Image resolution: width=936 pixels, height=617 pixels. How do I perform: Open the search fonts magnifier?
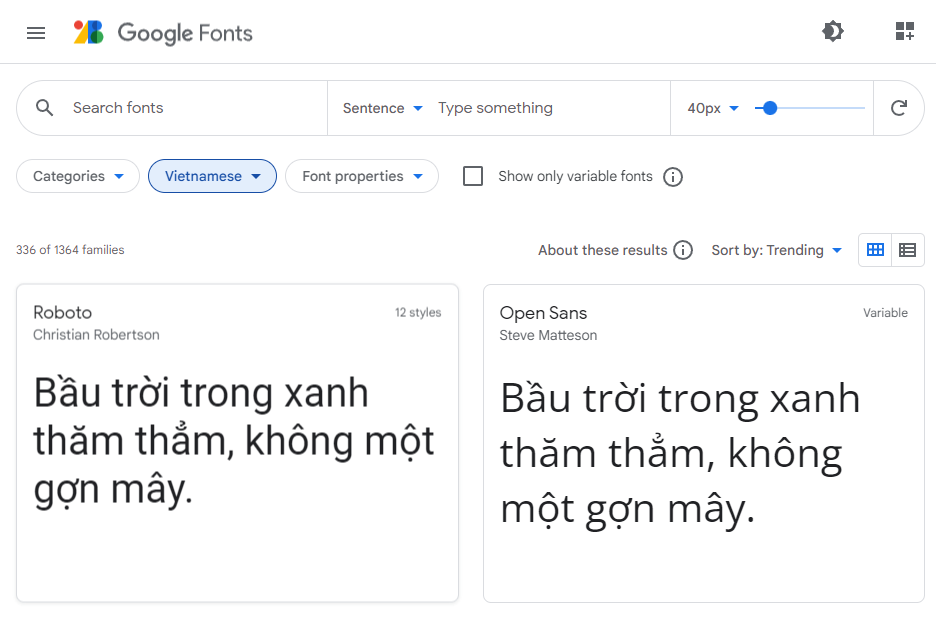point(44,107)
